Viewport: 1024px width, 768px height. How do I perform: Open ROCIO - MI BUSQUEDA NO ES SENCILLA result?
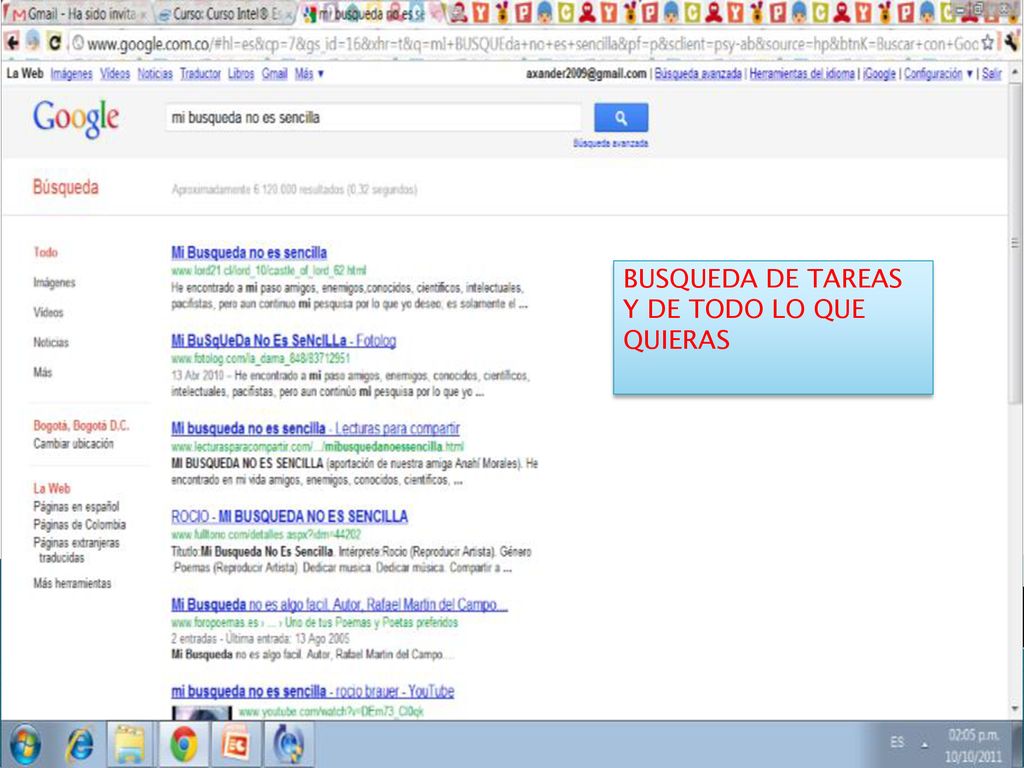point(289,517)
